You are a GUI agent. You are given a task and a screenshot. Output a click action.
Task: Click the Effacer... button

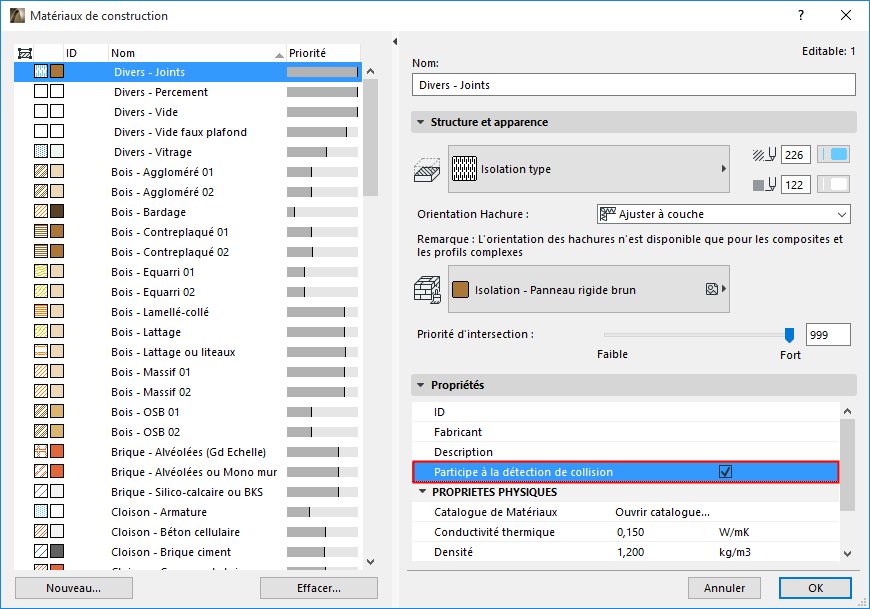319,588
